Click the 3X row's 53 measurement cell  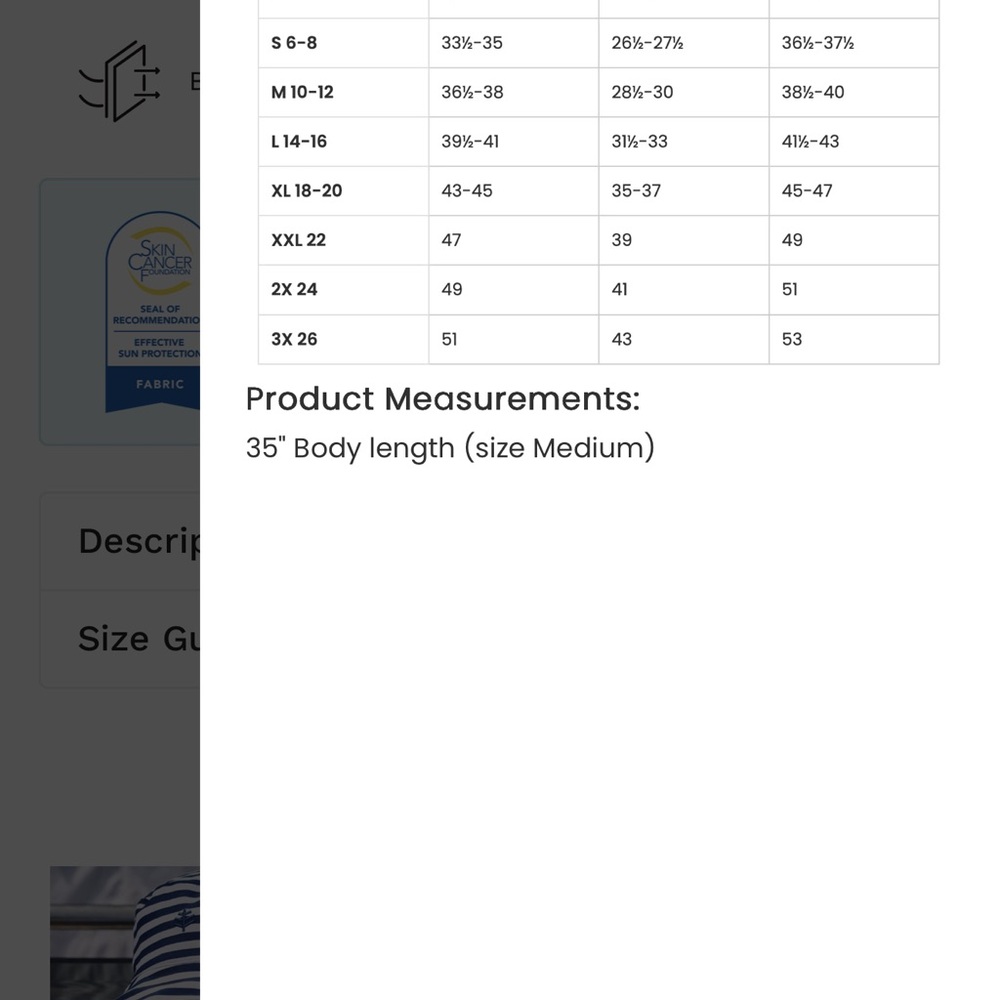tap(854, 339)
